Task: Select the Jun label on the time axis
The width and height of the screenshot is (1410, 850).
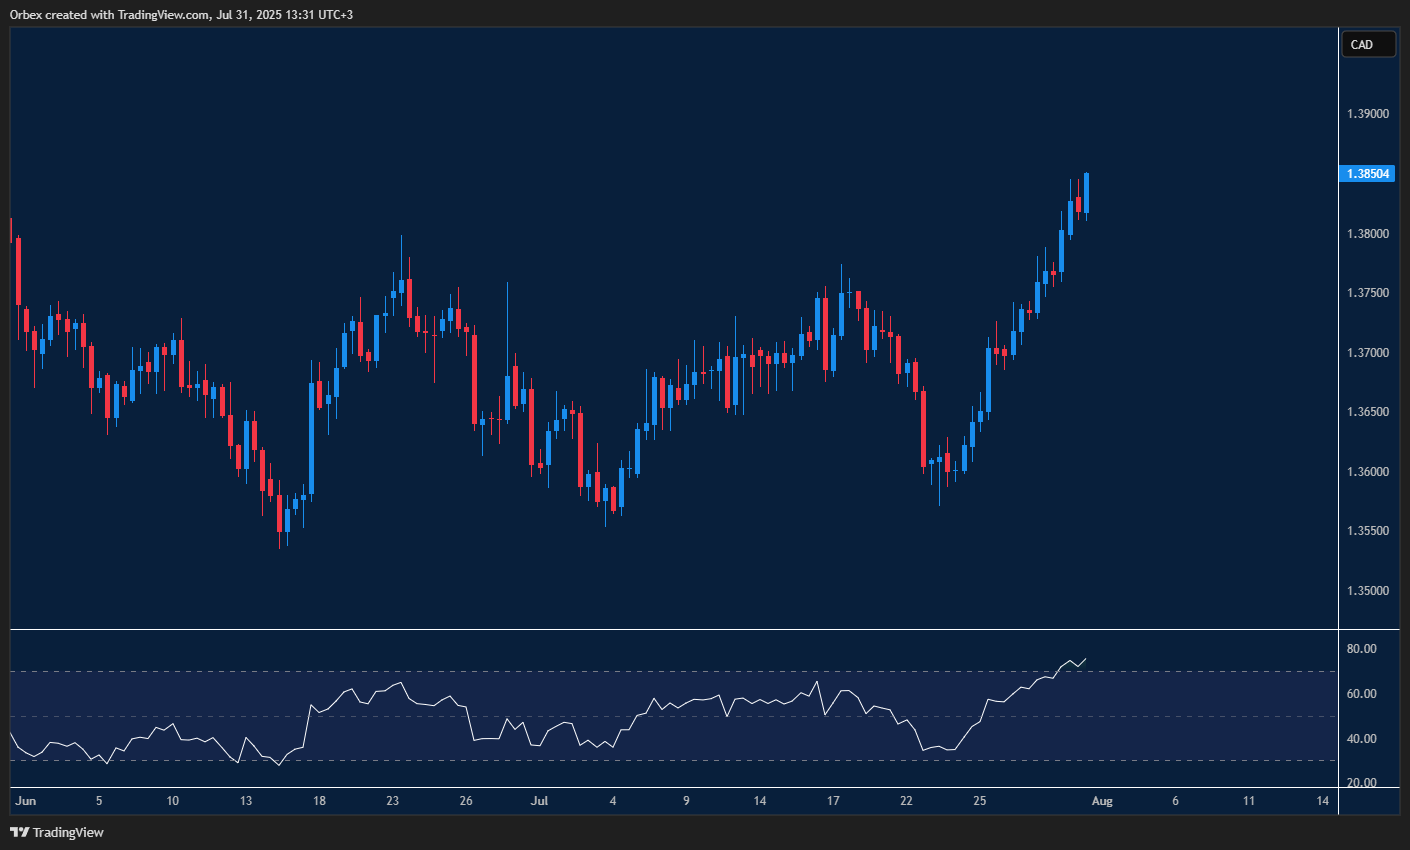Action: pyautogui.click(x=25, y=801)
